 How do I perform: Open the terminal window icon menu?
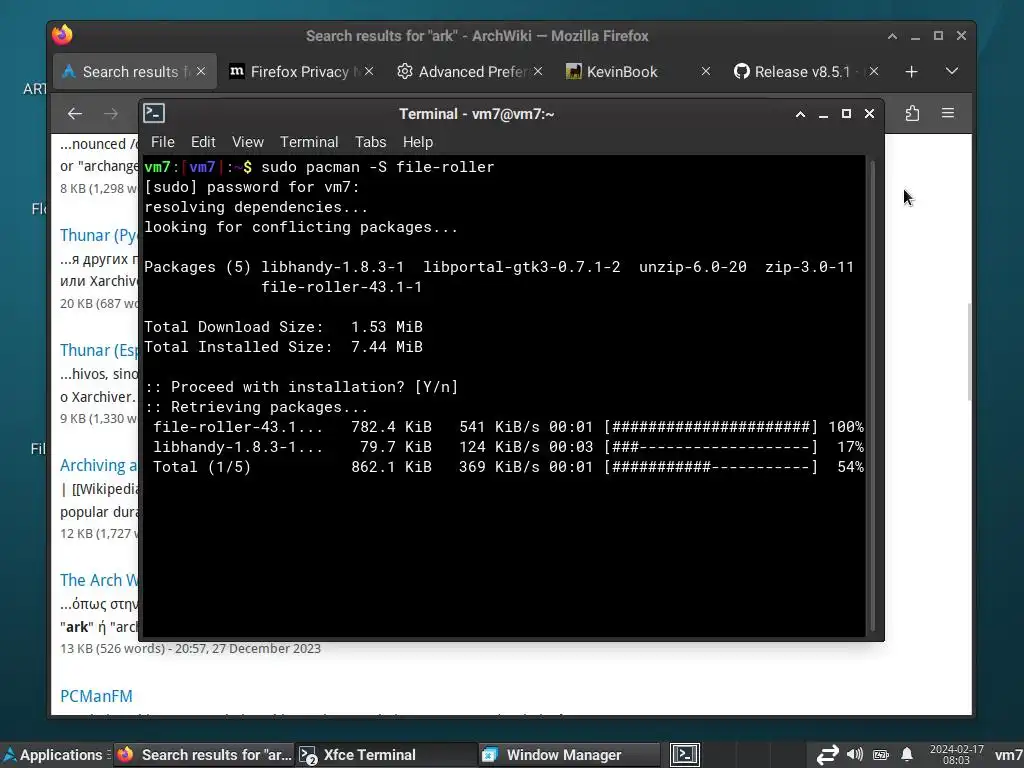click(154, 114)
